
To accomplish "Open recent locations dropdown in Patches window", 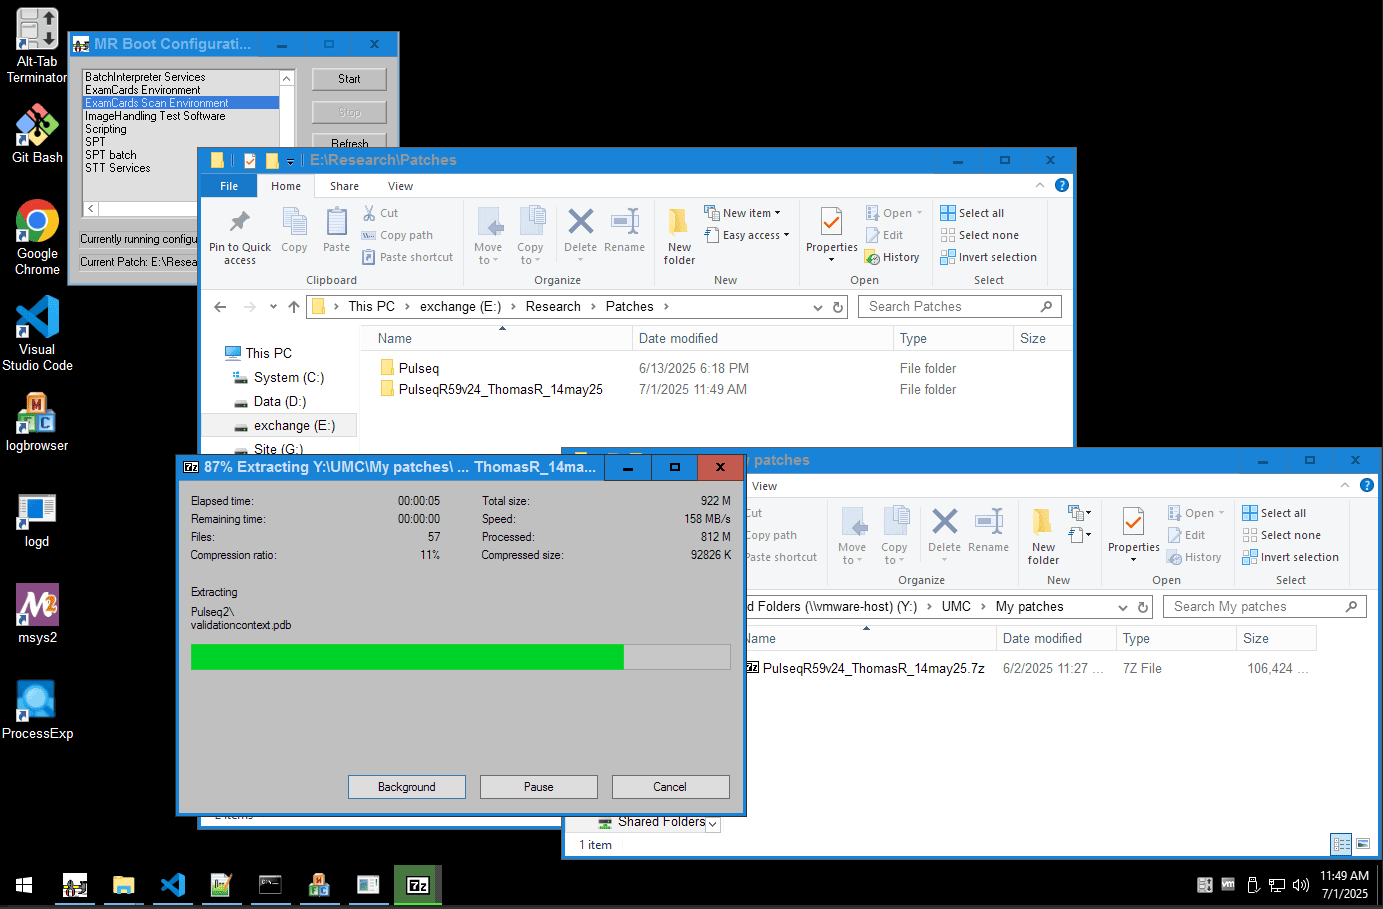I will pyautogui.click(x=272, y=307).
